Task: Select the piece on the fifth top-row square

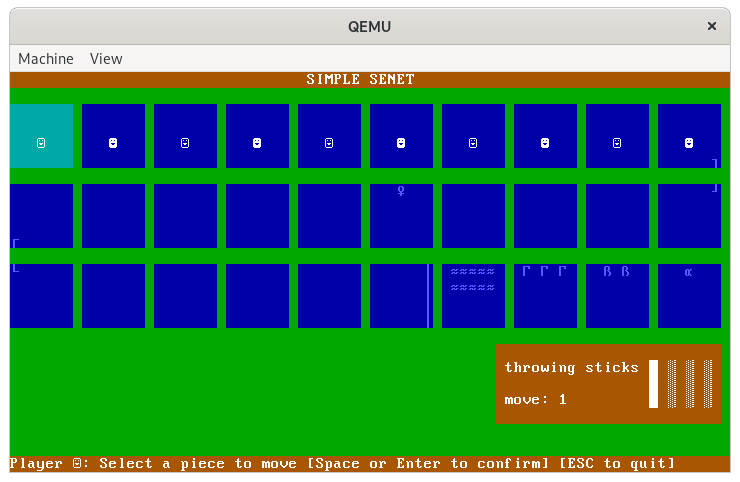Action: tap(329, 143)
